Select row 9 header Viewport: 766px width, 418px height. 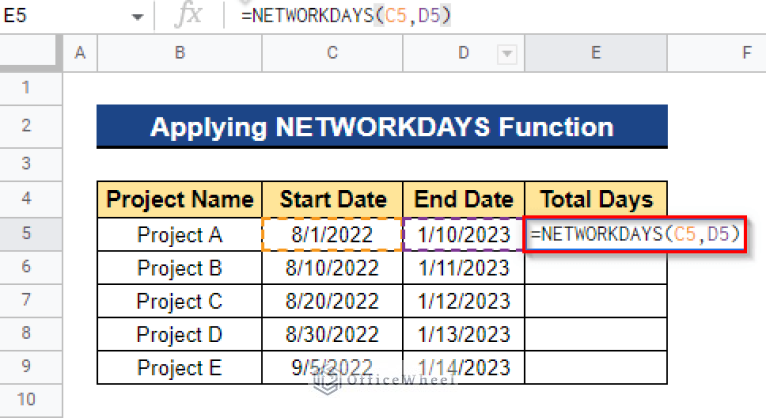click(31, 367)
